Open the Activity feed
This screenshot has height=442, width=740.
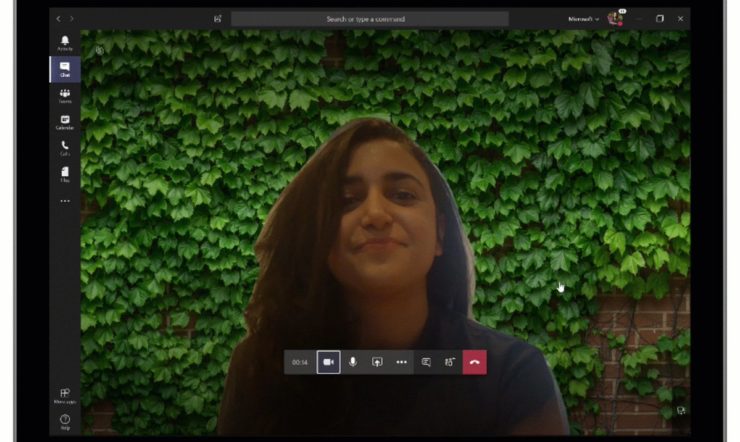65,43
